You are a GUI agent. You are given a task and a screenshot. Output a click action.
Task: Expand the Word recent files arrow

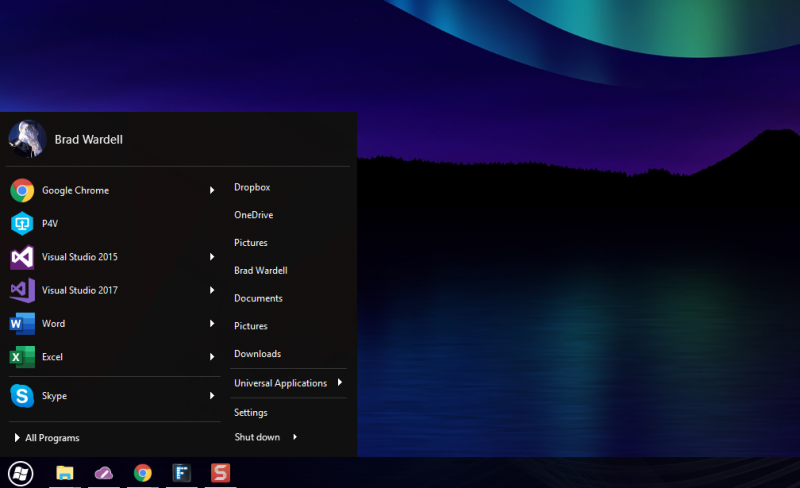212,324
